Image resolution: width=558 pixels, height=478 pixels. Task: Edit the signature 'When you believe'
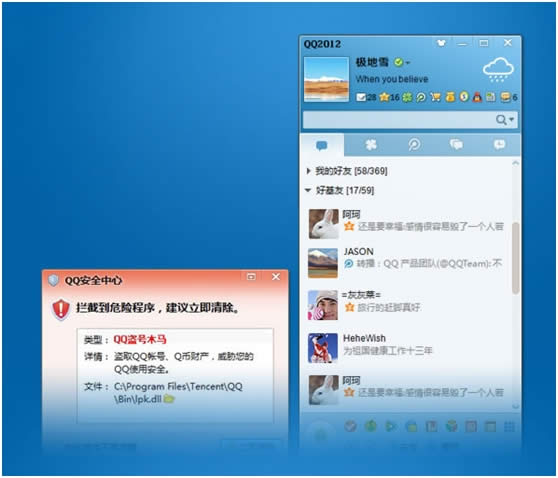392,79
